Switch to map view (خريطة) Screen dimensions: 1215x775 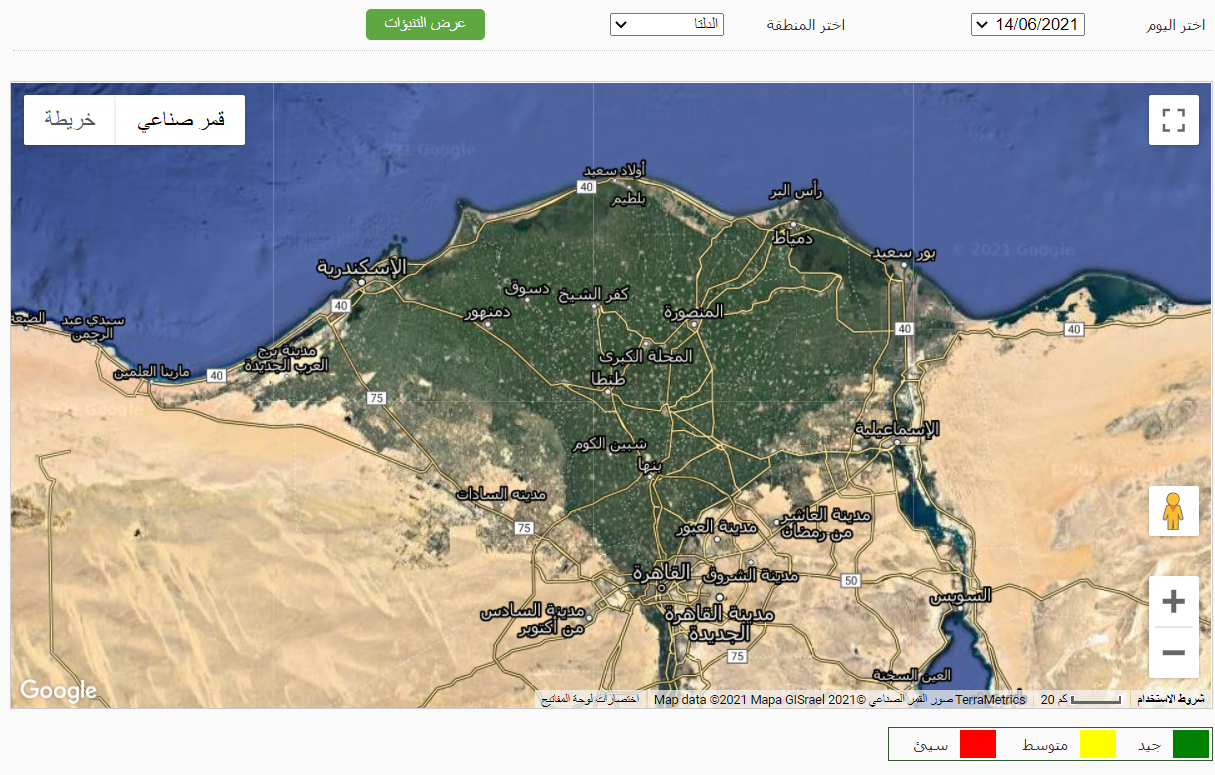(70, 120)
